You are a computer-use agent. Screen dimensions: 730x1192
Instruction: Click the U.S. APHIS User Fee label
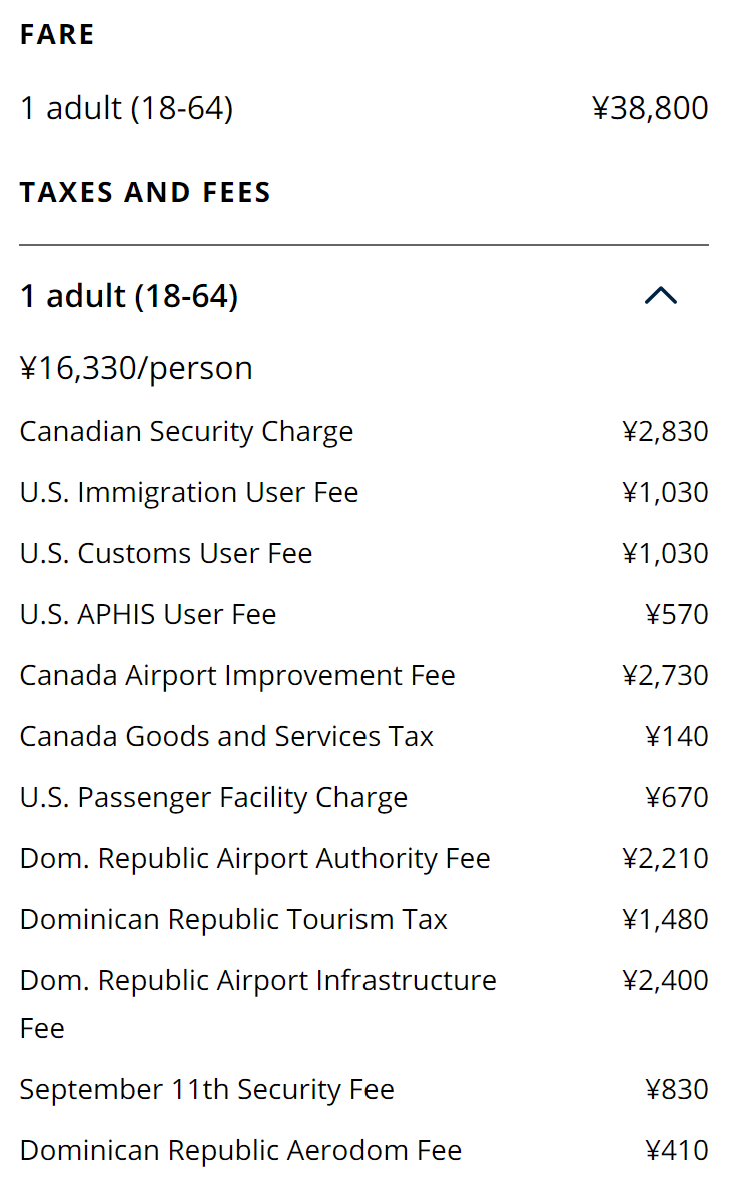click(147, 615)
